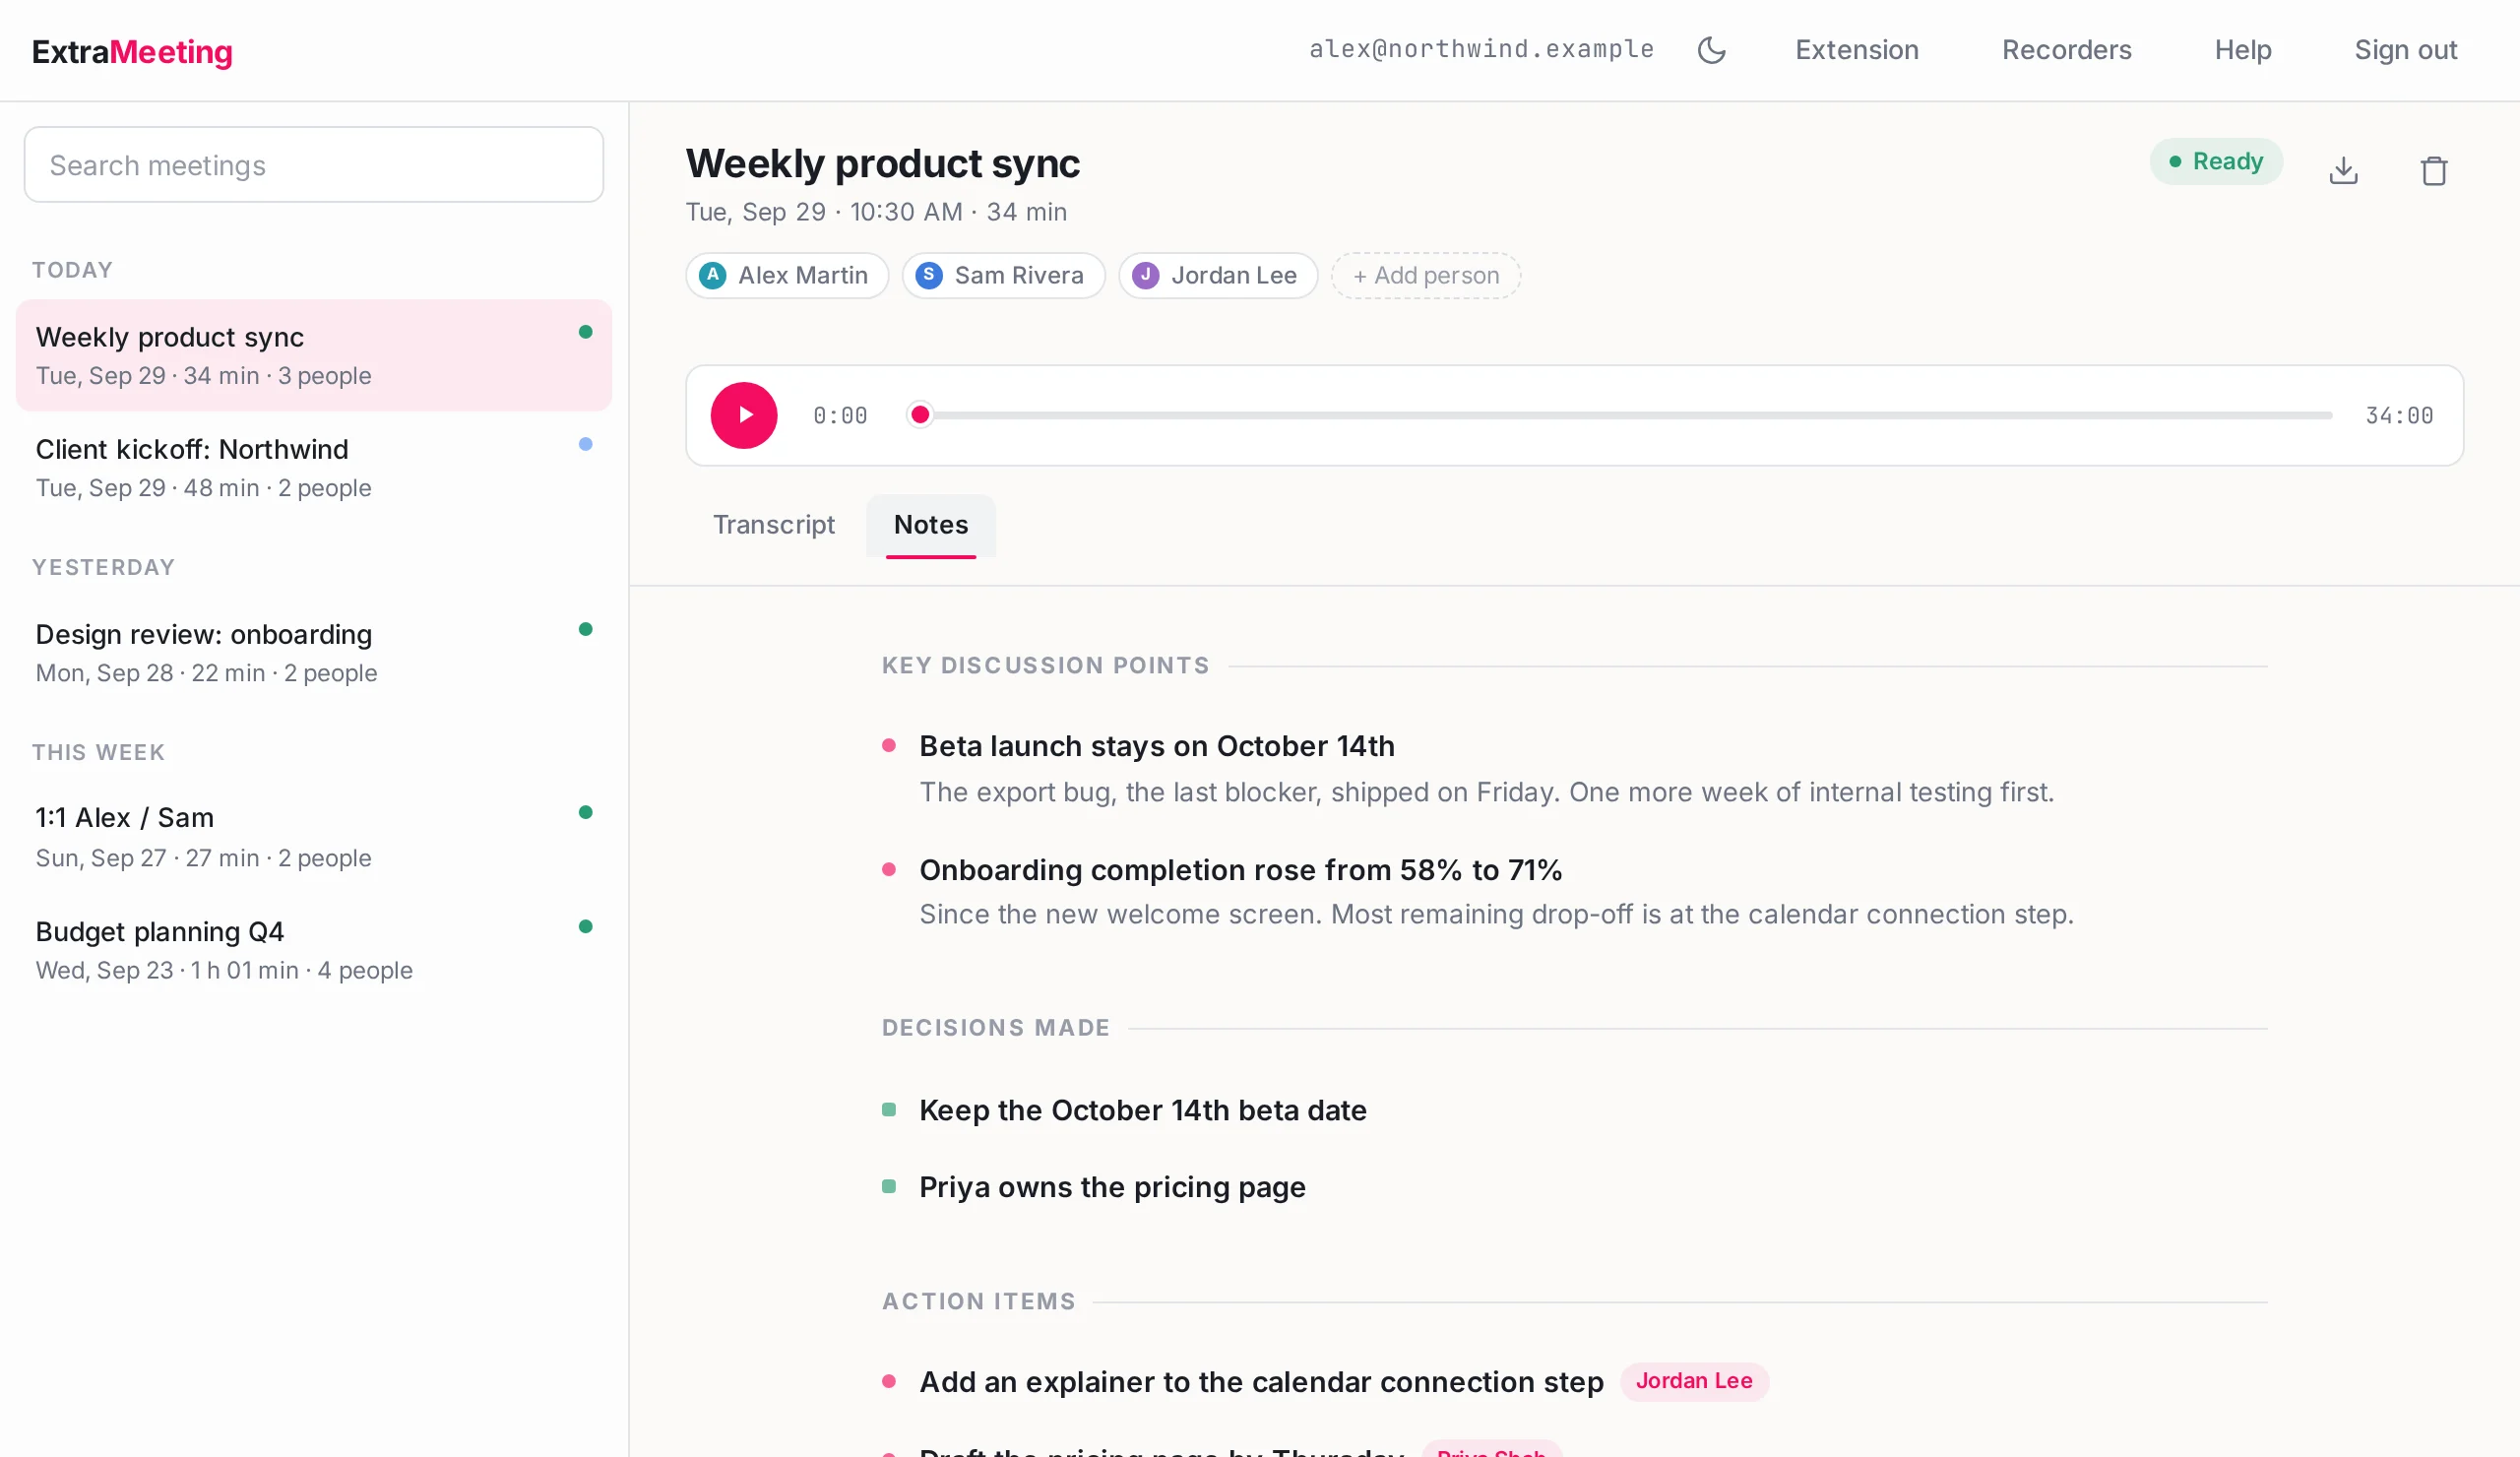
Task: Open the Extension page
Action: point(1856,50)
